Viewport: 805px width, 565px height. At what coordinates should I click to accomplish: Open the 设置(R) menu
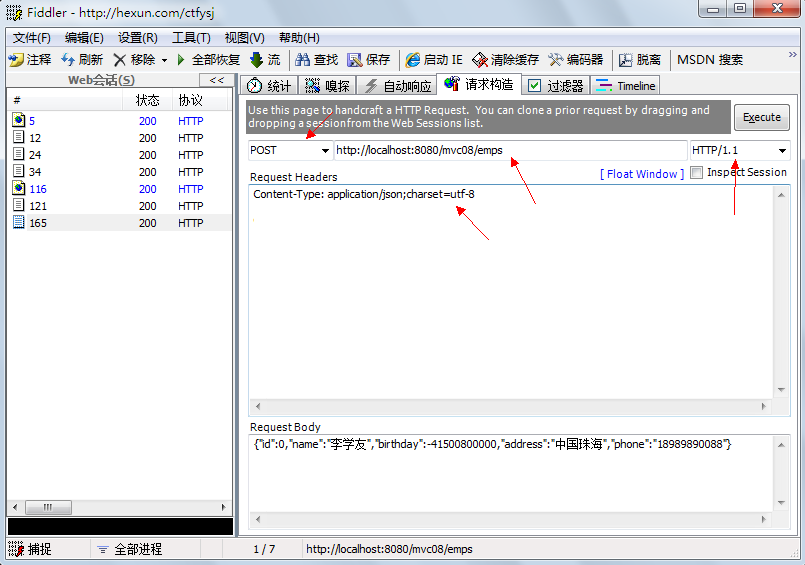point(138,38)
